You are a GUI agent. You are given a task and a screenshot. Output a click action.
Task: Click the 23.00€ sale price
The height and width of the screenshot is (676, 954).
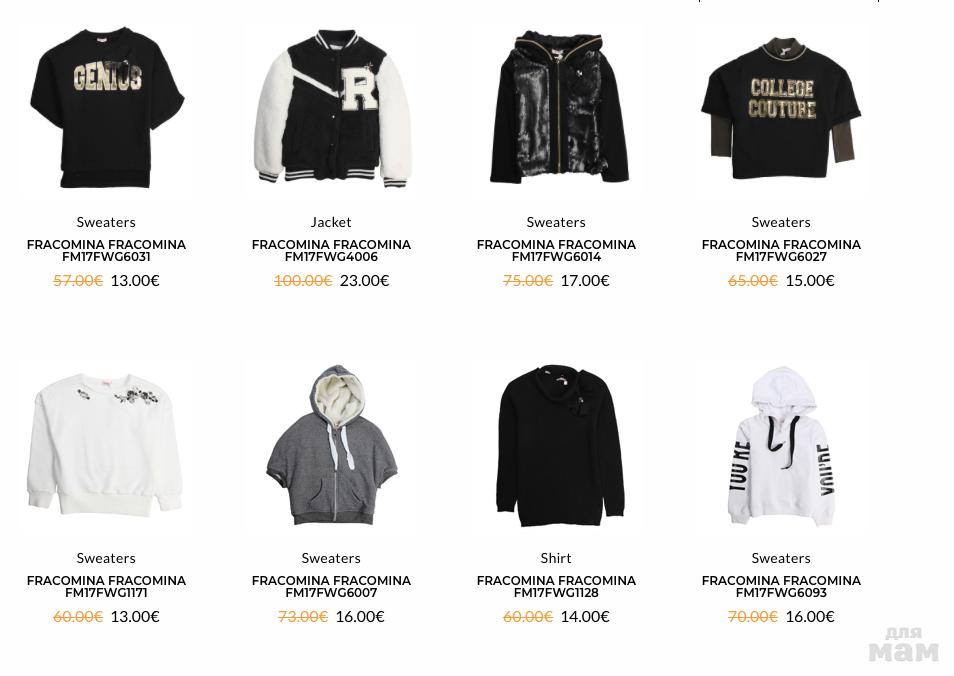364,281
